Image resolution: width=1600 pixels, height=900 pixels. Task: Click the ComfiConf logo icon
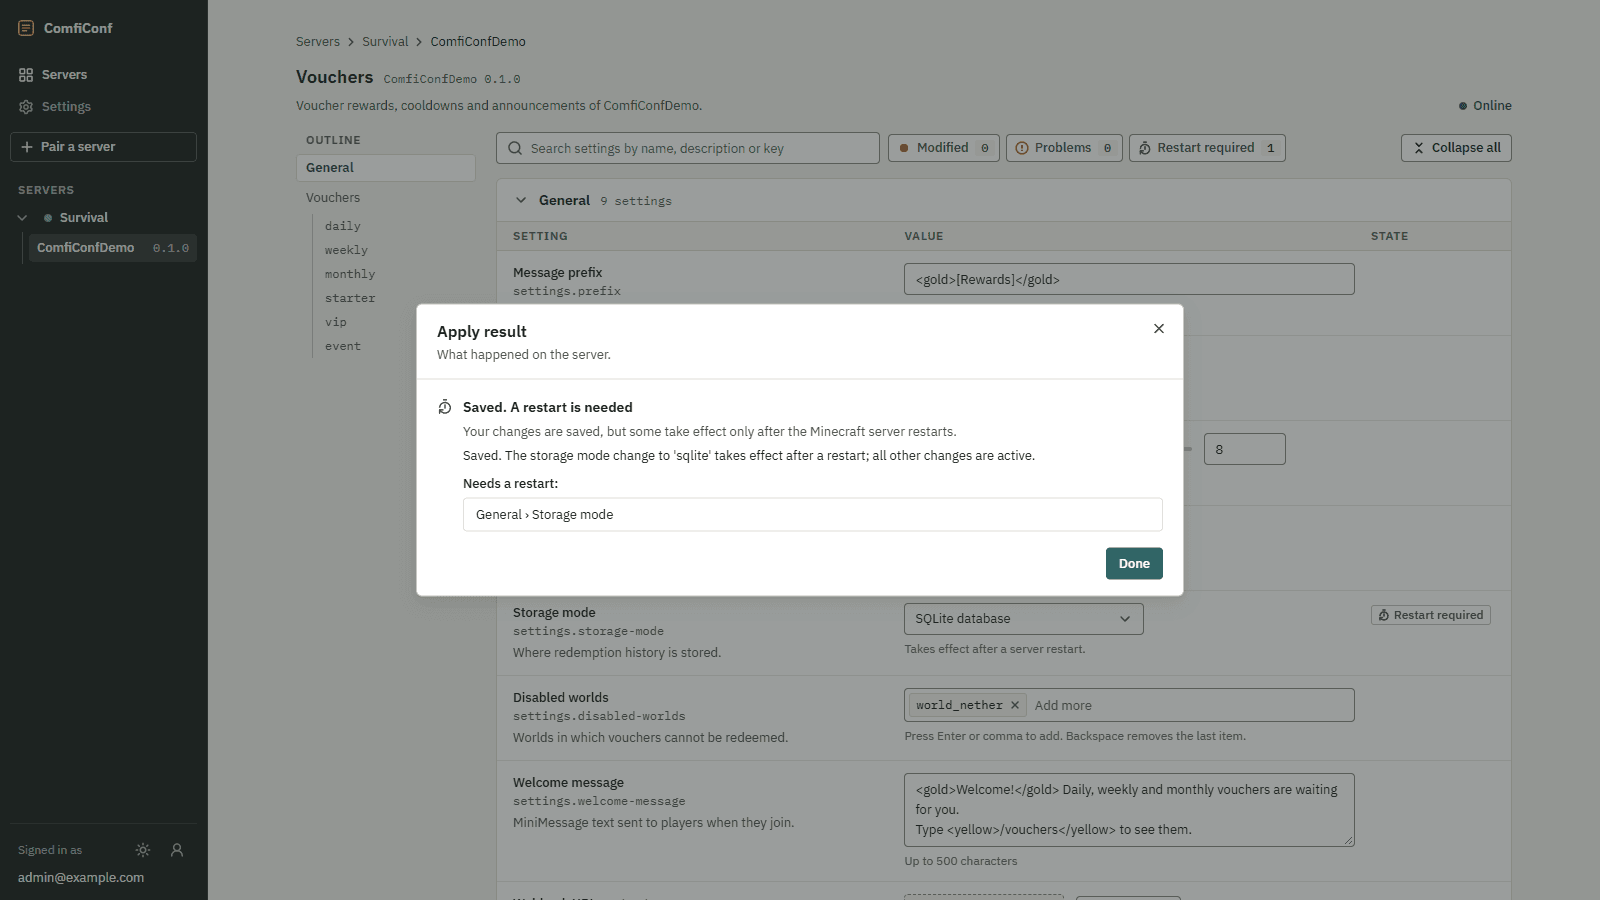26,28
